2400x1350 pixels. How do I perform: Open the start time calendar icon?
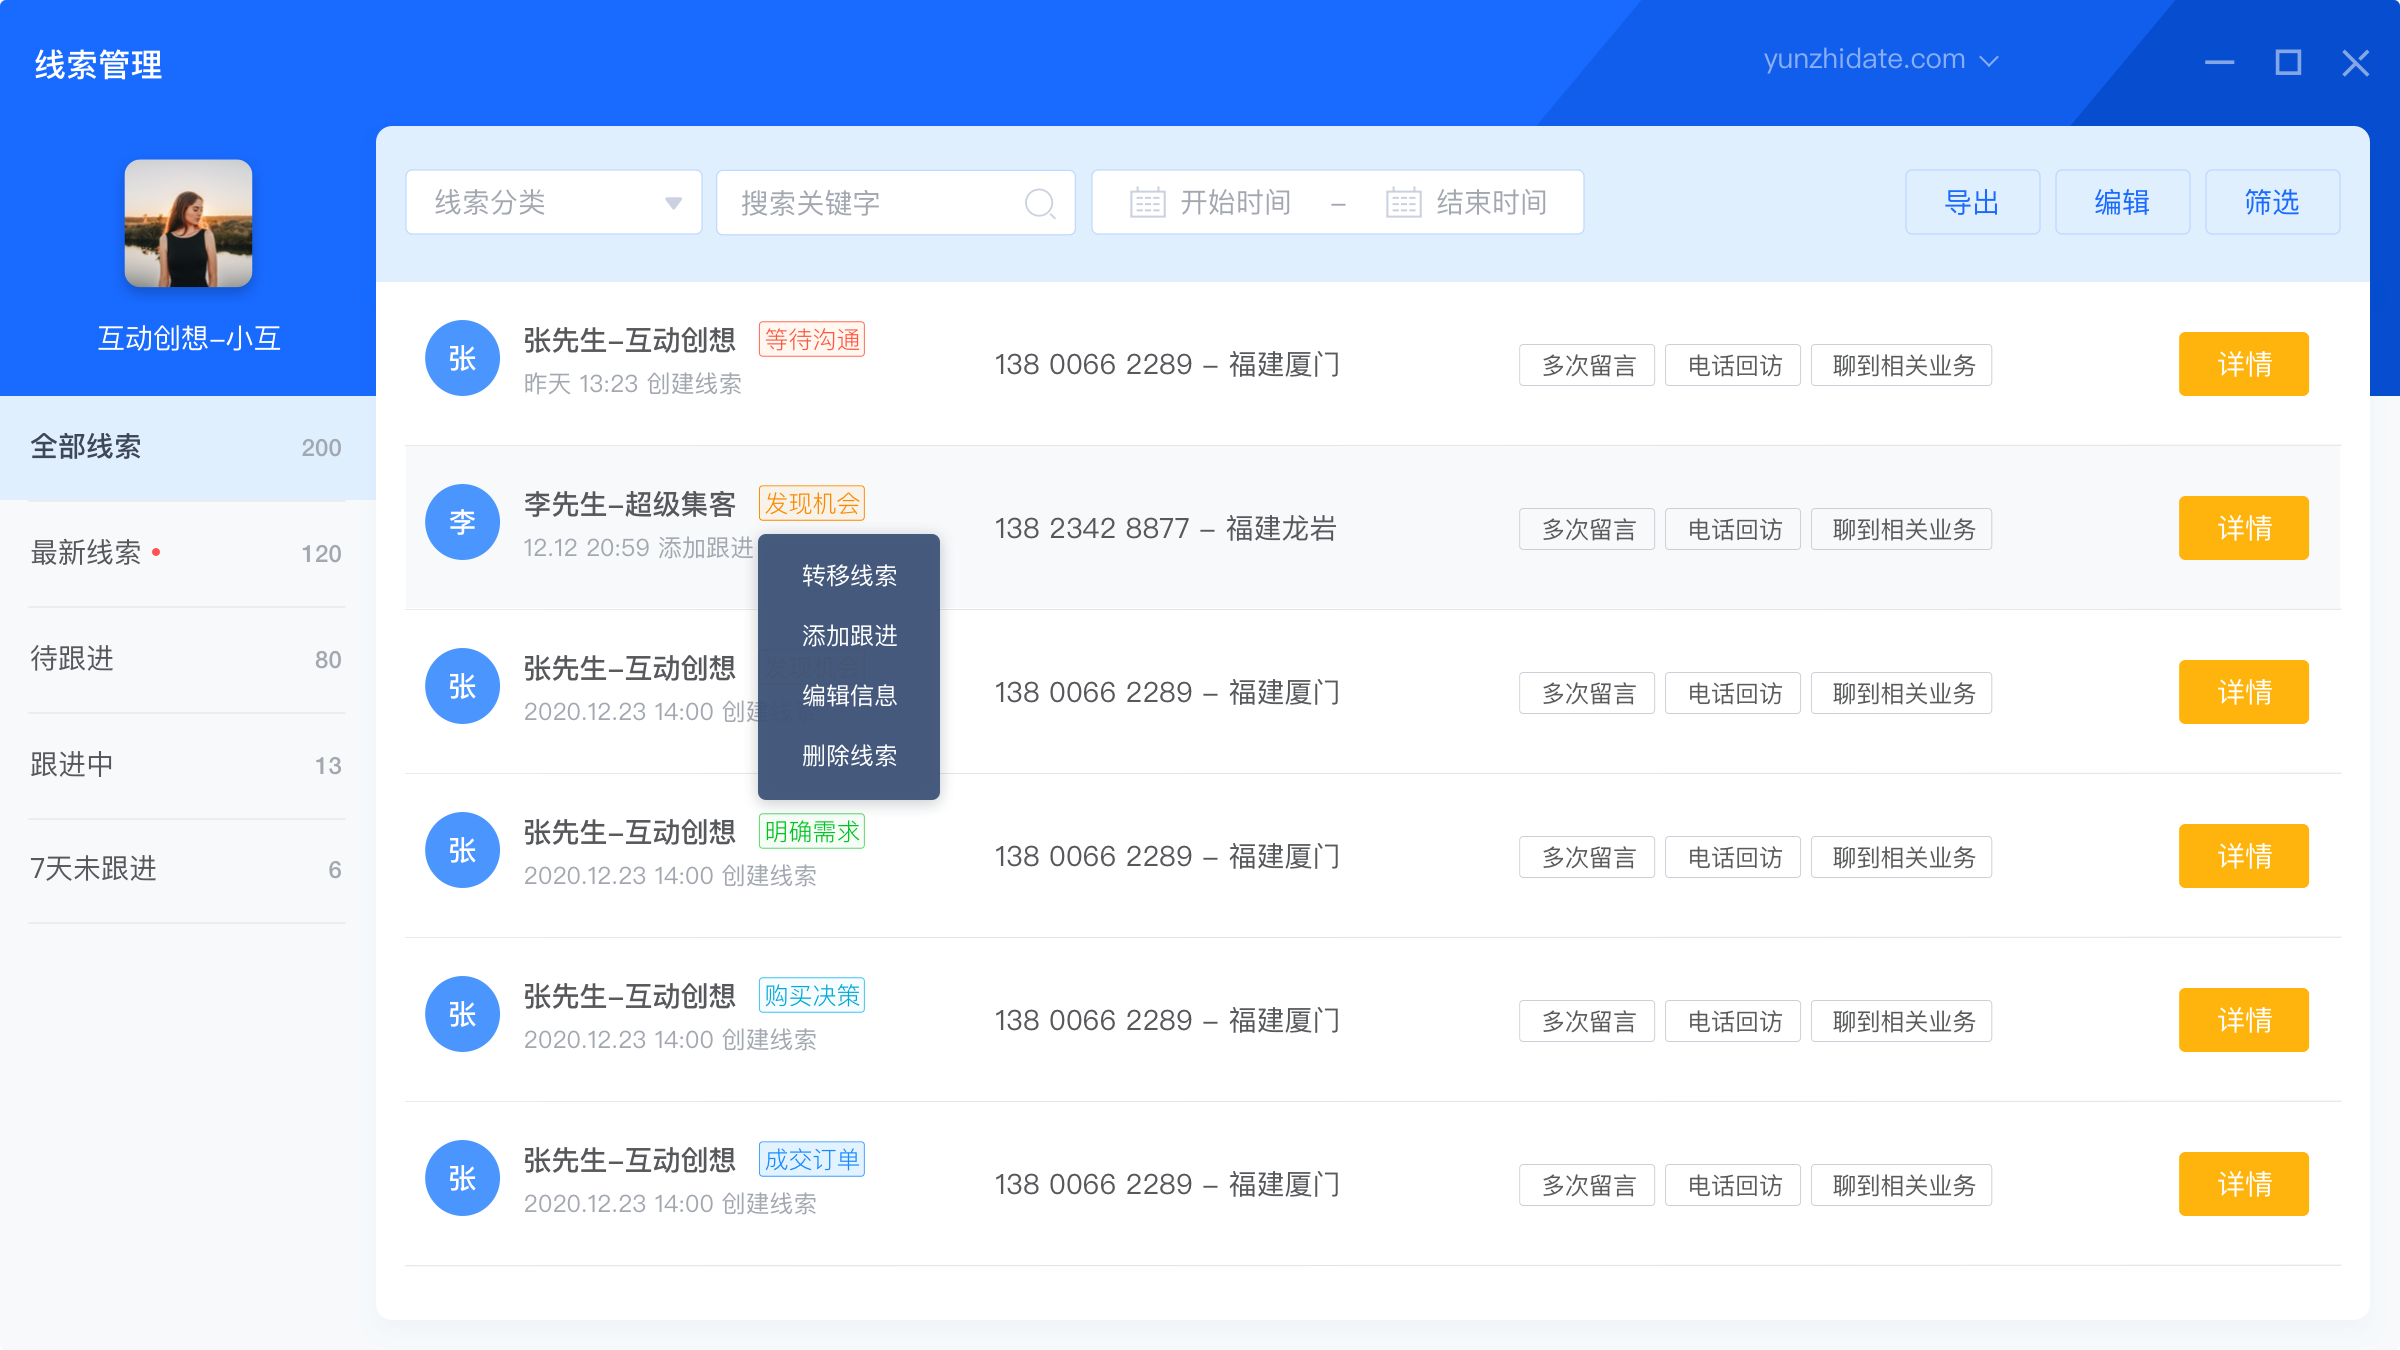[1147, 202]
